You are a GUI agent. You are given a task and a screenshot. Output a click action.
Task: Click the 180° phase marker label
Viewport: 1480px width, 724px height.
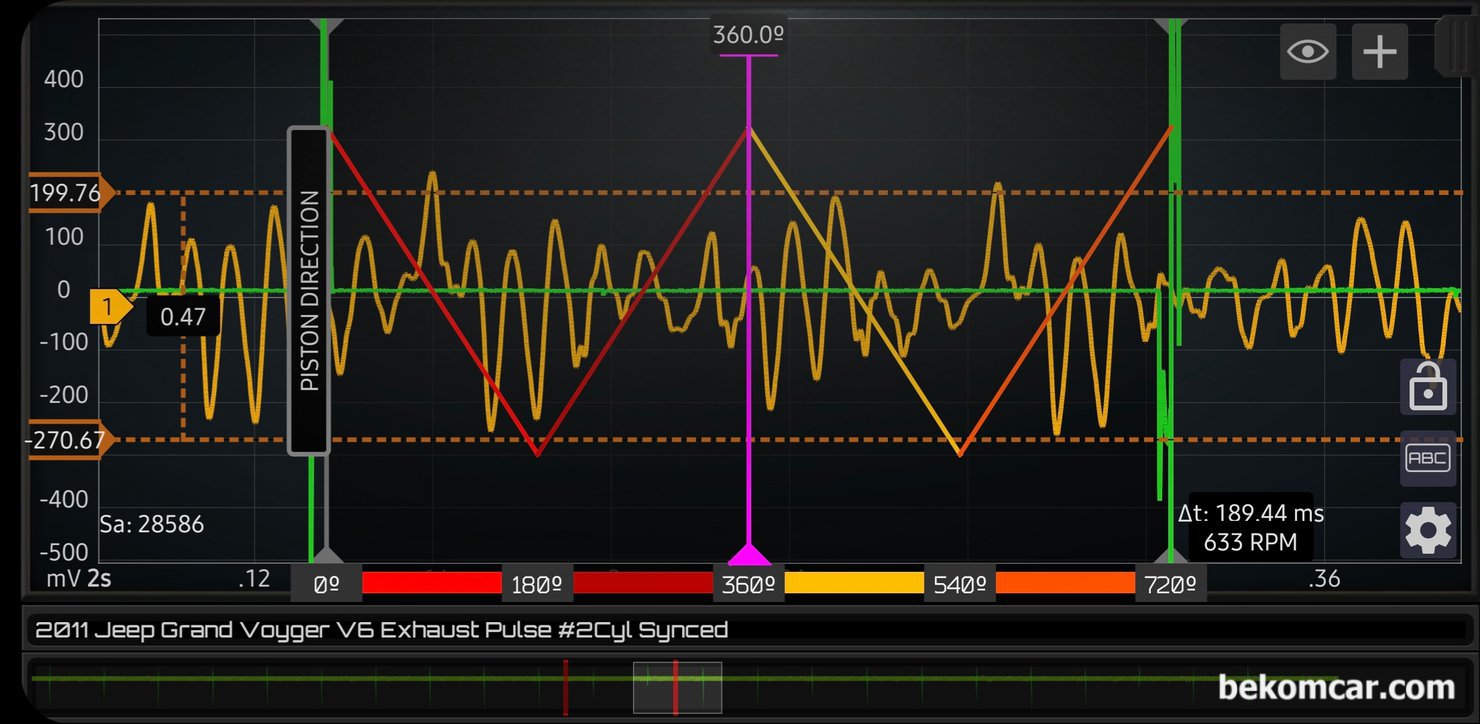(x=537, y=585)
